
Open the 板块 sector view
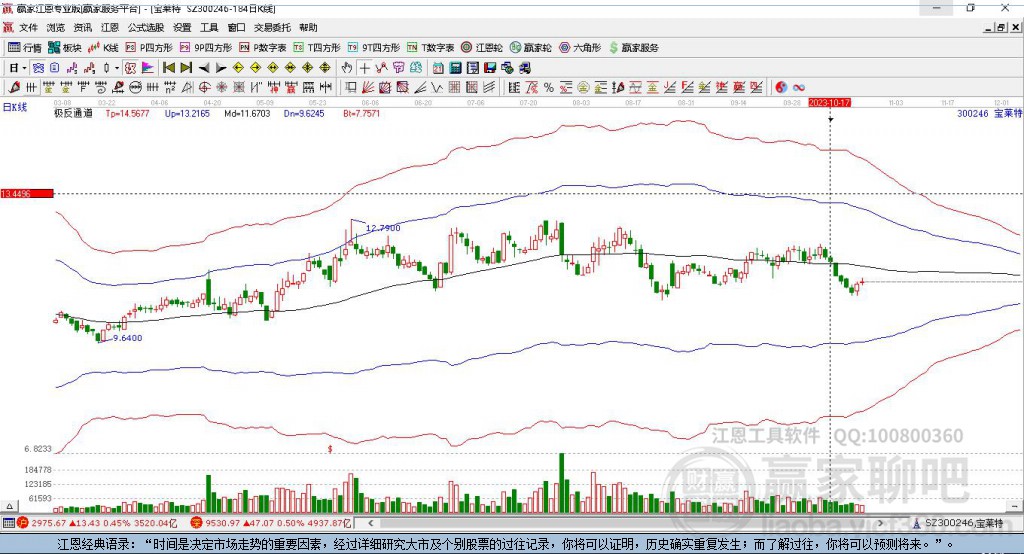pyautogui.click(x=65, y=48)
